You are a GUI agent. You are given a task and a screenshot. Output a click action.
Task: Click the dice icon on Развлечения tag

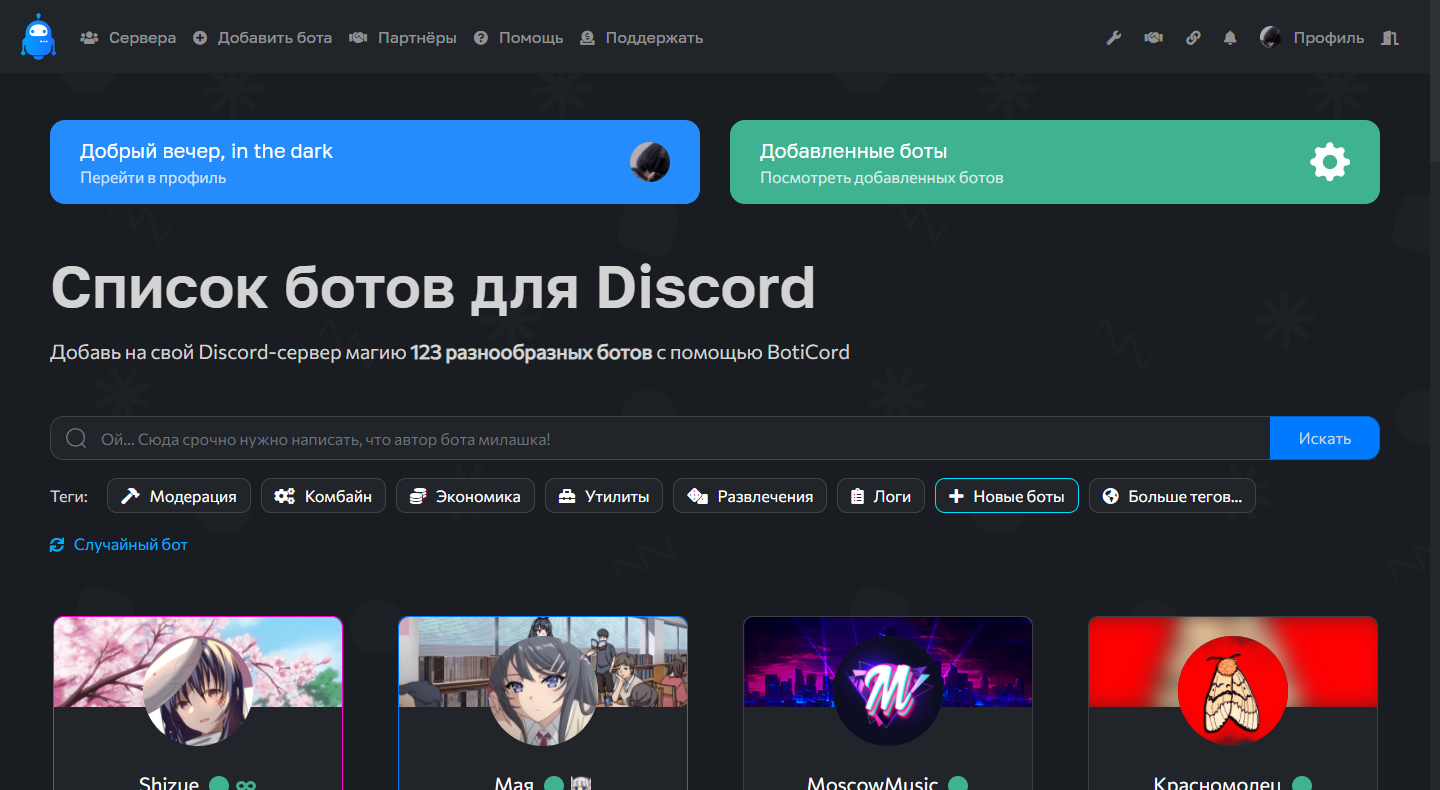[697, 496]
